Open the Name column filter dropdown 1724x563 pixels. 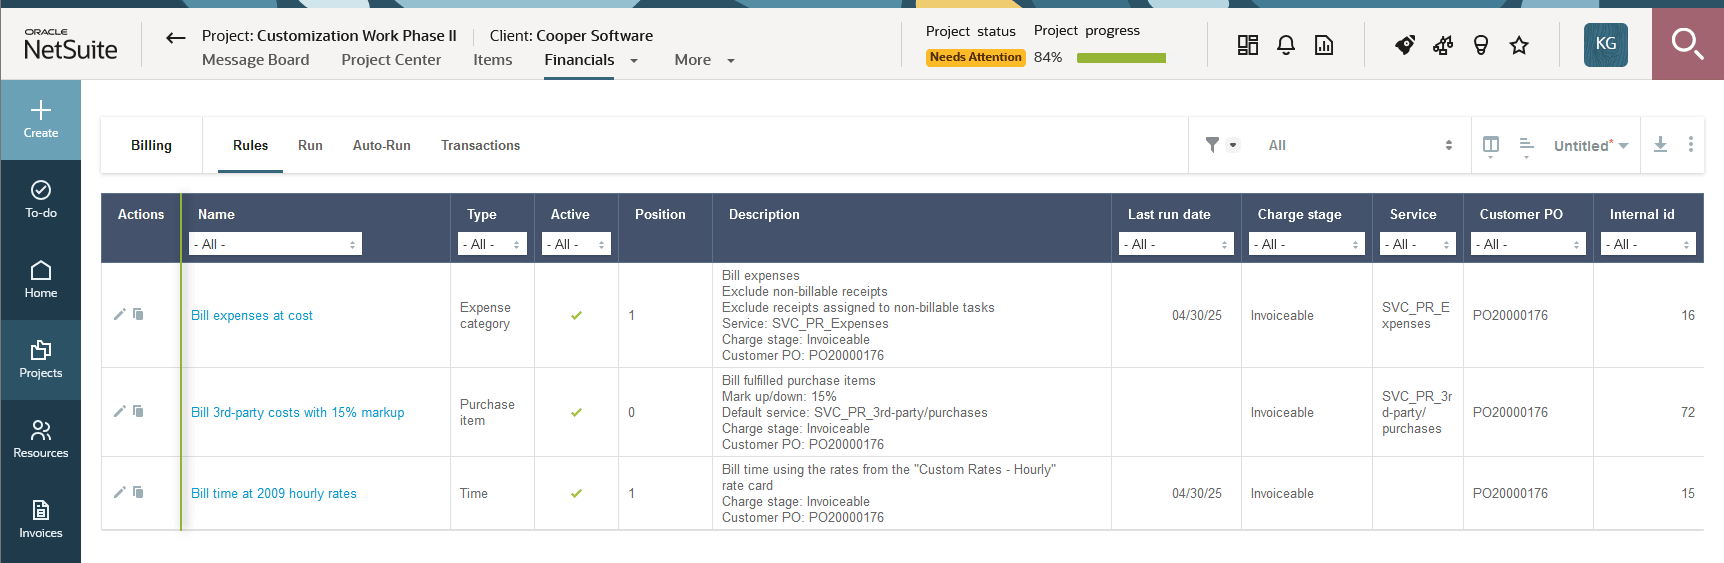[275, 244]
